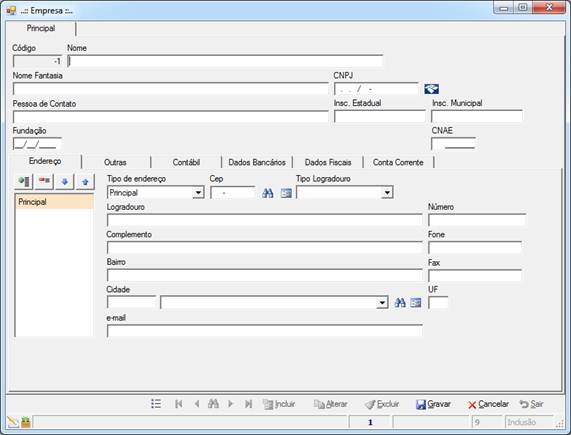Click the CNPJ masked field
571x435 pixels.
376,89
